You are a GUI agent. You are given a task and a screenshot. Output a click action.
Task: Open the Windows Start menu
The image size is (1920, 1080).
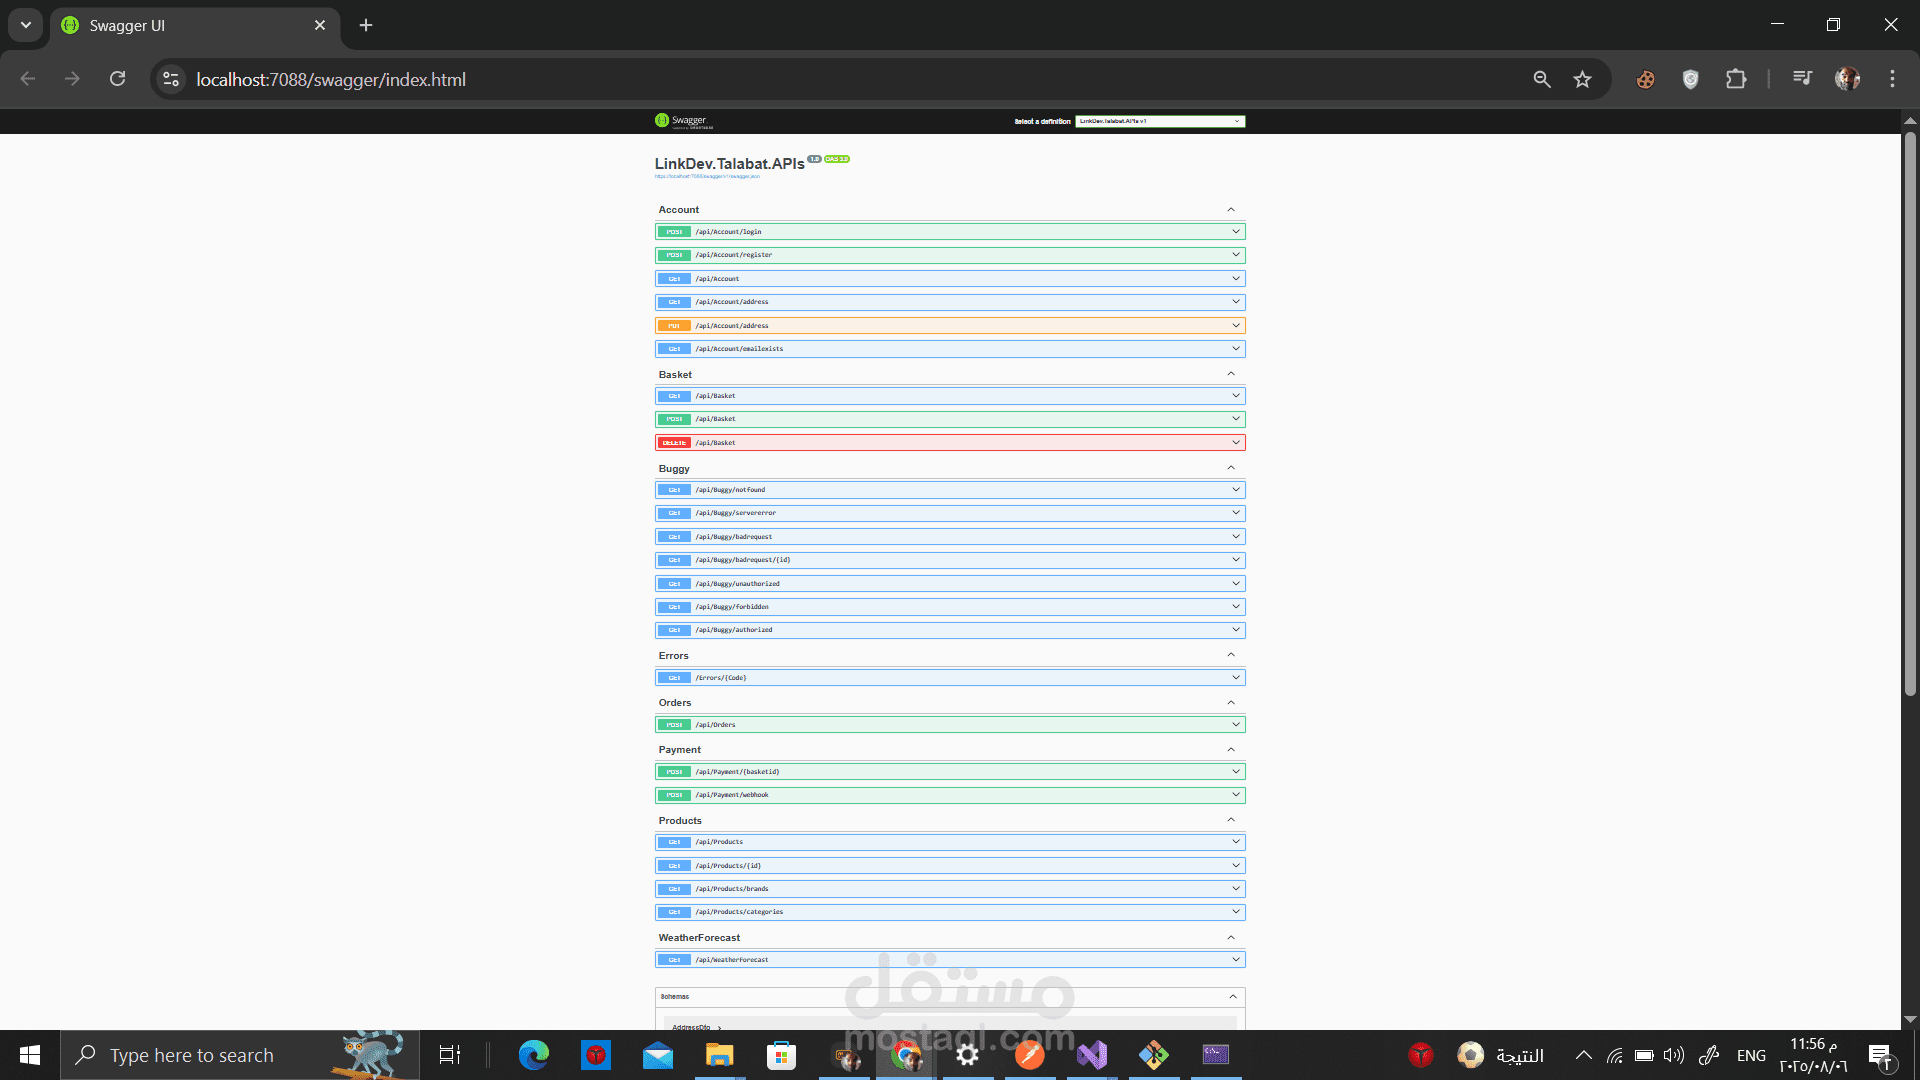click(30, 1055)
